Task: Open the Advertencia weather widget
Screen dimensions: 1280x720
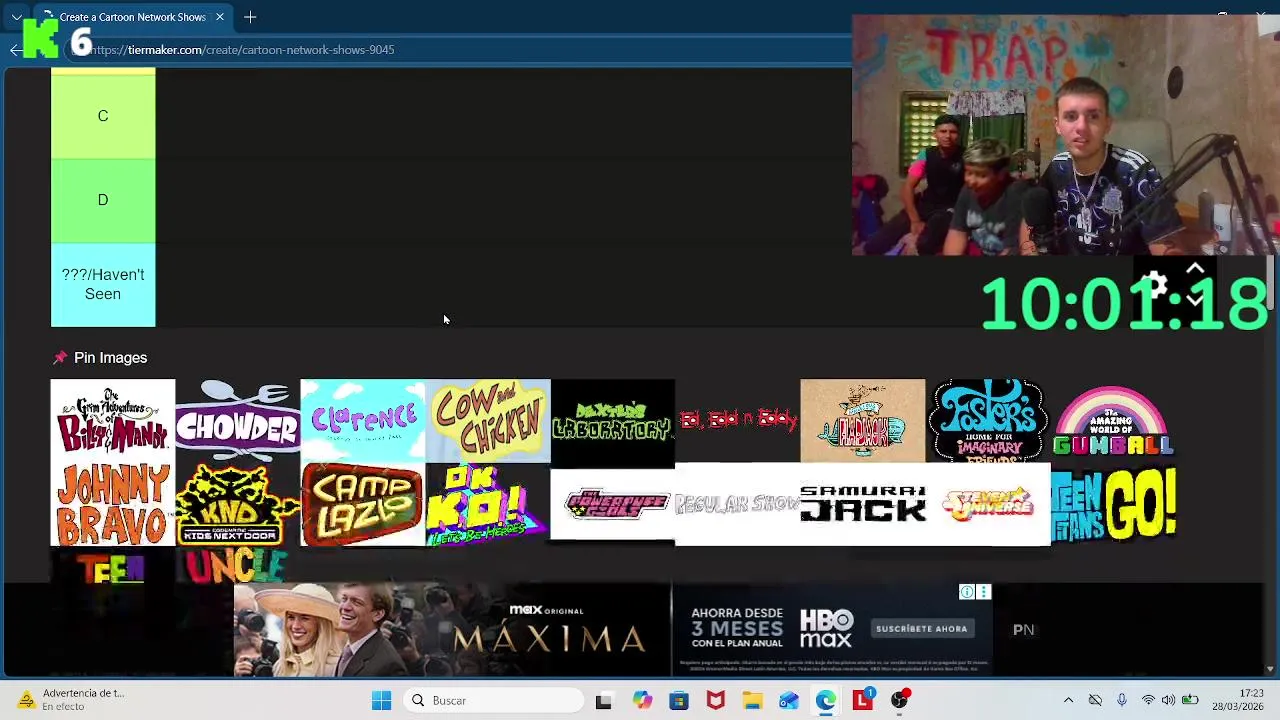Action: tap(70, 700)
